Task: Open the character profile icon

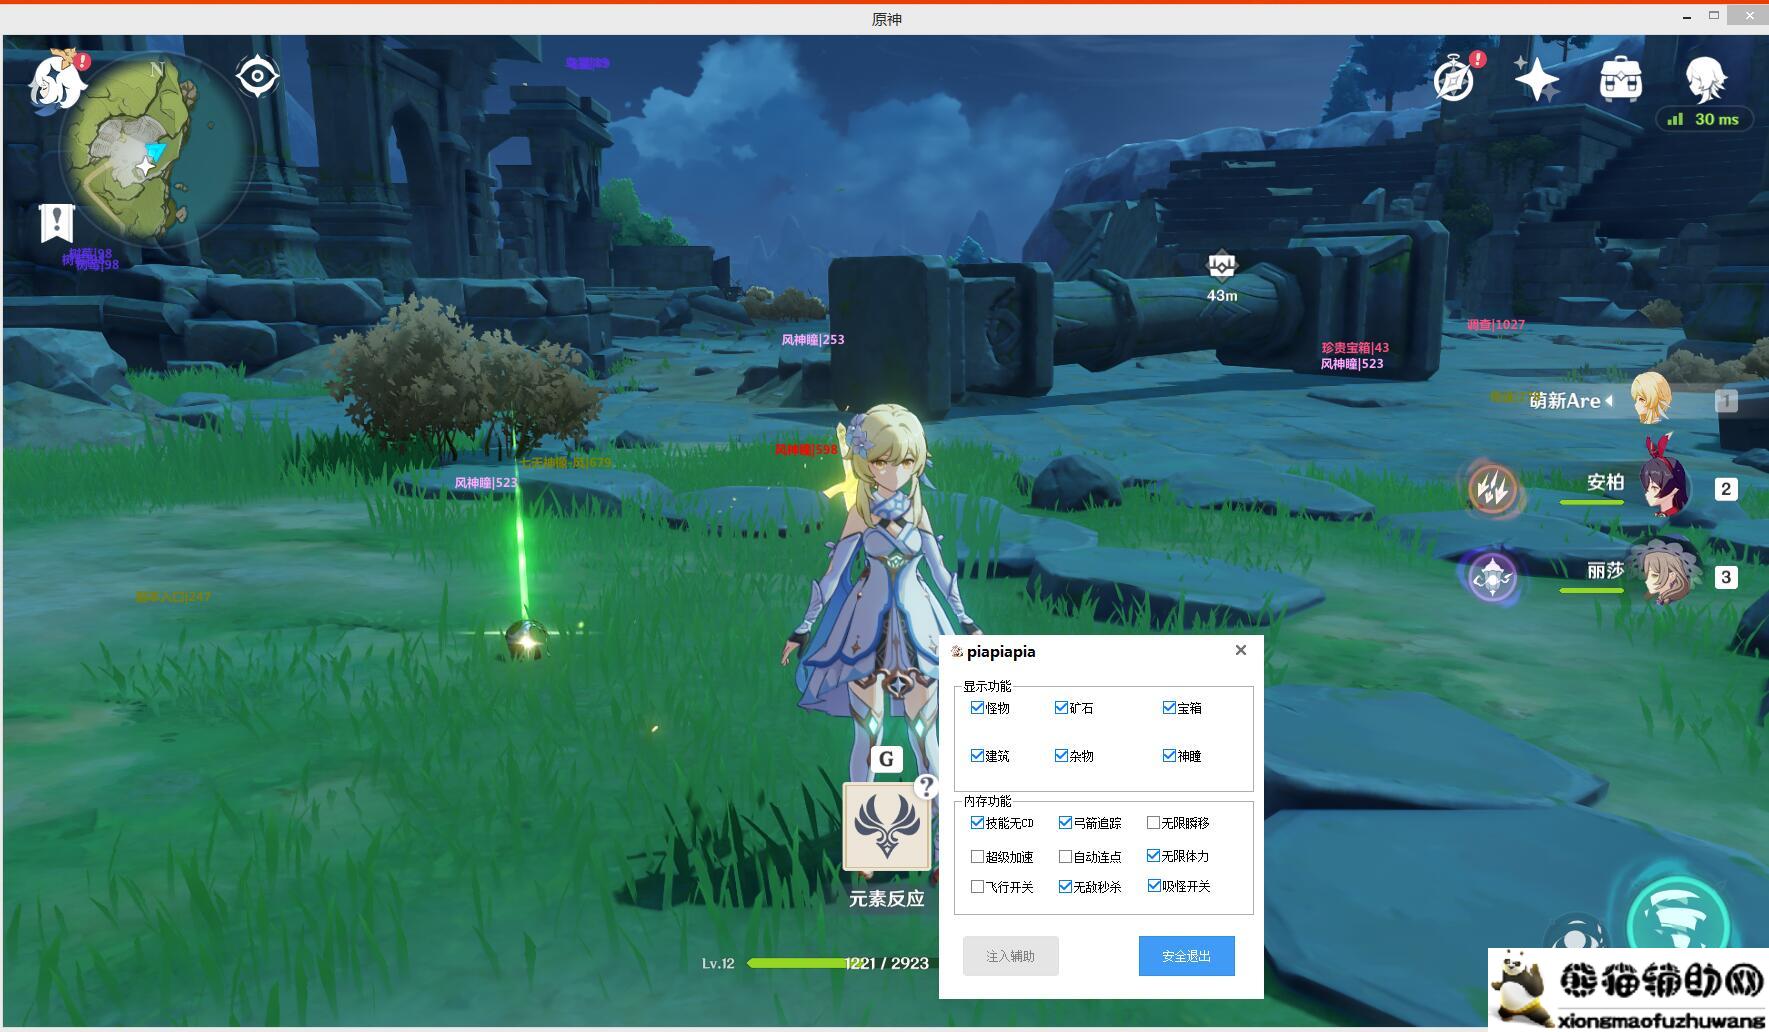Action: click(1705, 79)
